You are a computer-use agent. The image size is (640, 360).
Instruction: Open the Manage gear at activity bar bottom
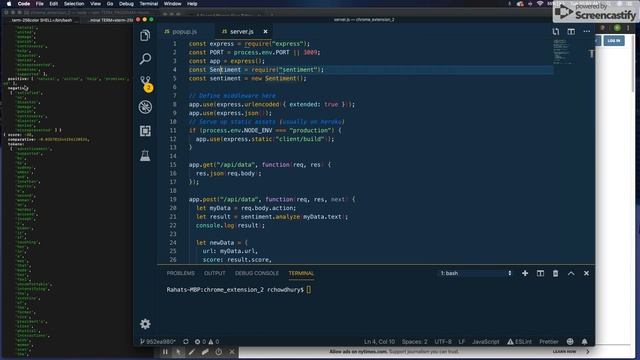click(x=145, y=324)
